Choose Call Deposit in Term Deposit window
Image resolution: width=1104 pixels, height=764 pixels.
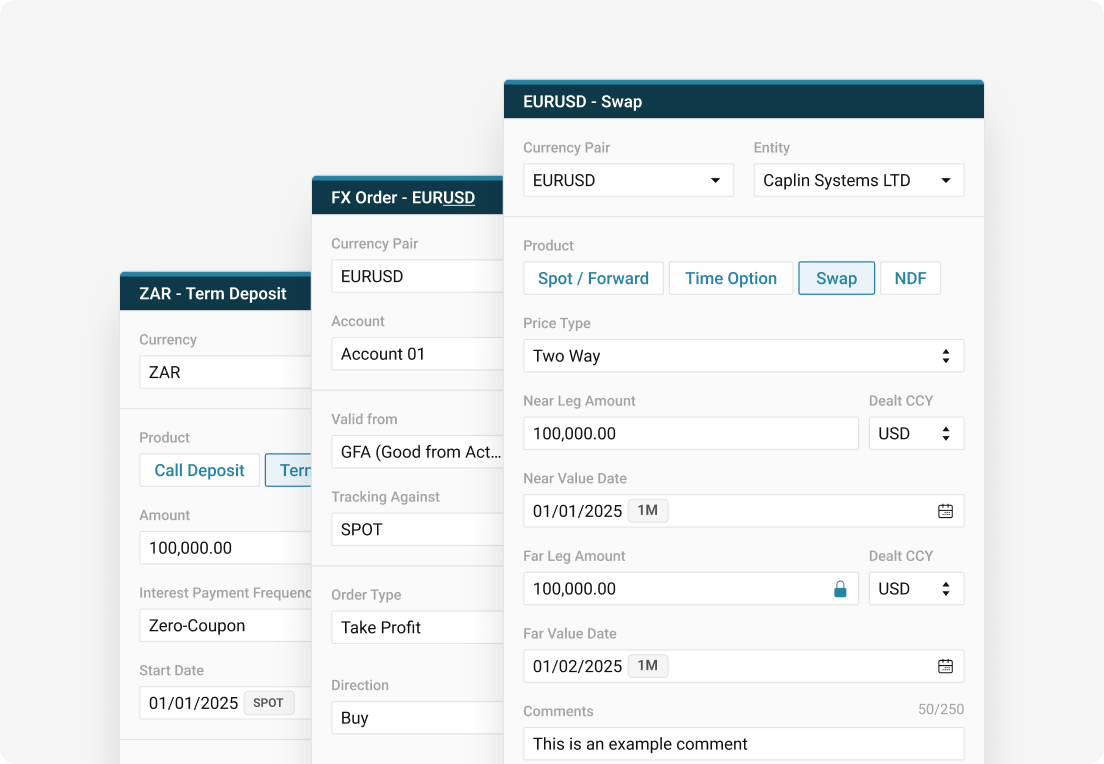199,470
